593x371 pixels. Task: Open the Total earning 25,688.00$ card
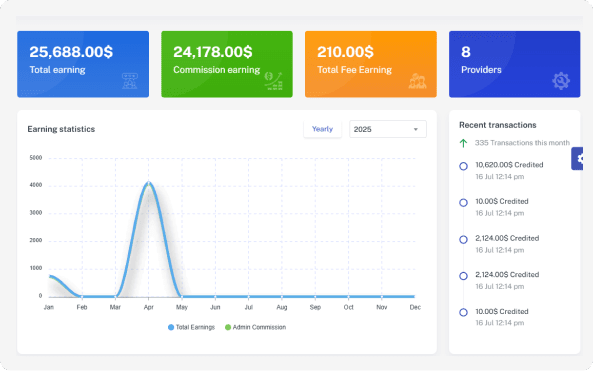pyautogui.click(x=83, y=64)
